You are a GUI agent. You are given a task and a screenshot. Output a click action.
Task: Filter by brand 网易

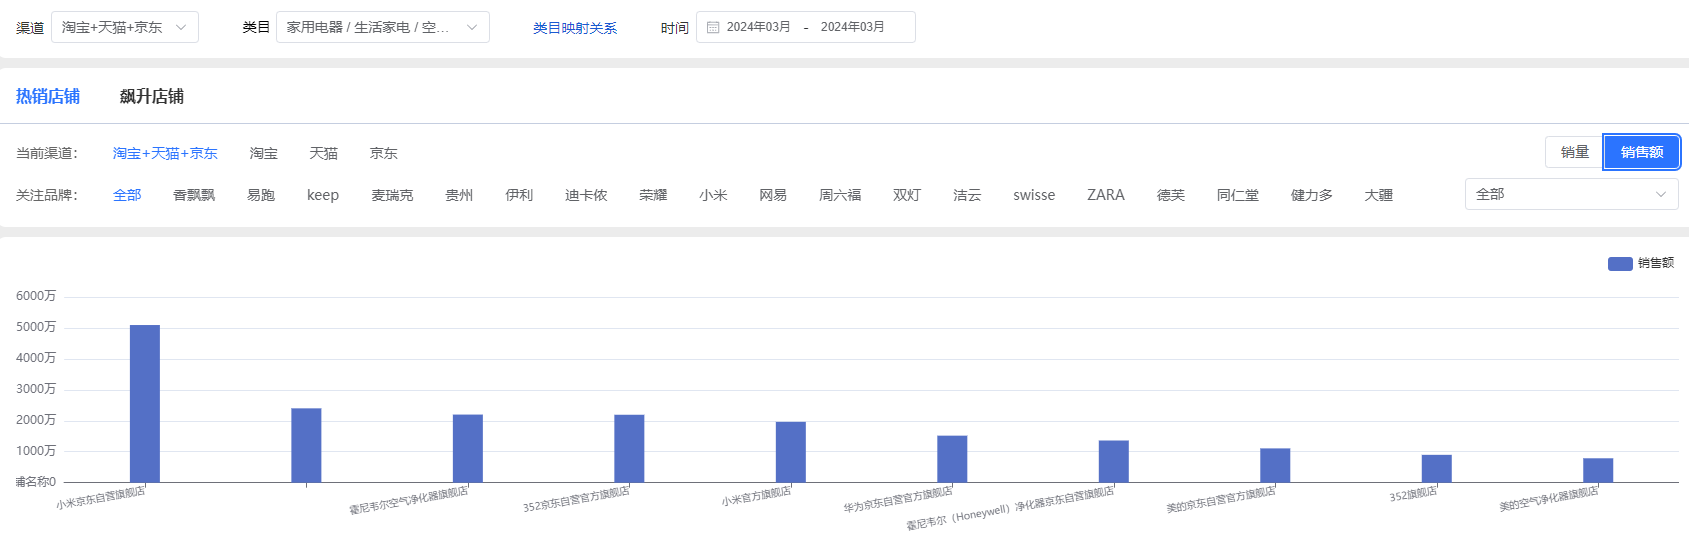coord(773,195)
